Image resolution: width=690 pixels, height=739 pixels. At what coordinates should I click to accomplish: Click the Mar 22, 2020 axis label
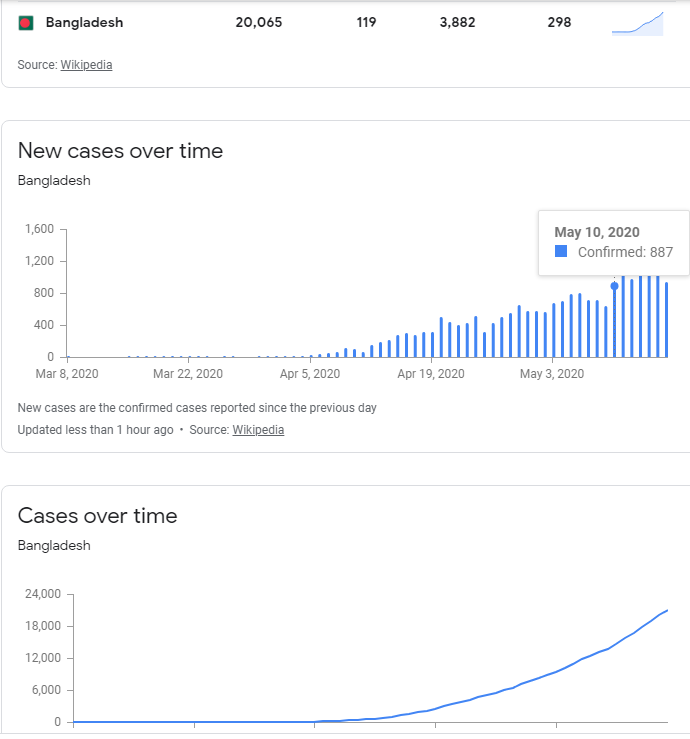[x=188, y=374]
